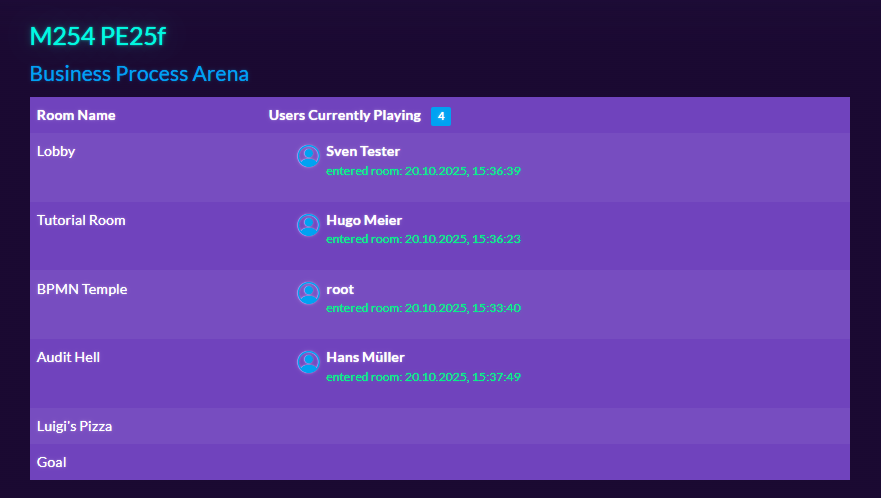This screenshot has height=498, width=881.
Task: Click Sven Tester's user avatar icon
Action: (x=308, y=156)
